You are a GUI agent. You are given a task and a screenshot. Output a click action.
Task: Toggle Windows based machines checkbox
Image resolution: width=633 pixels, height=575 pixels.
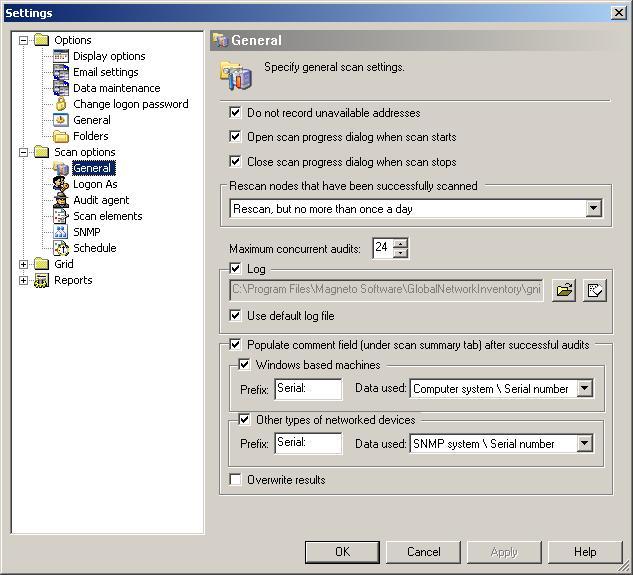tap(244, 365)
